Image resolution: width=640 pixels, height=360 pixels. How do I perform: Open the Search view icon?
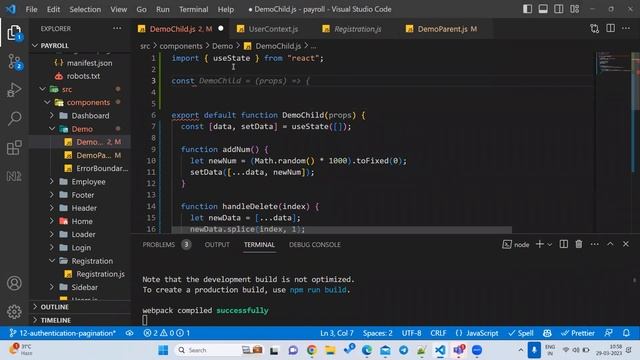click(x=14, y=118)
